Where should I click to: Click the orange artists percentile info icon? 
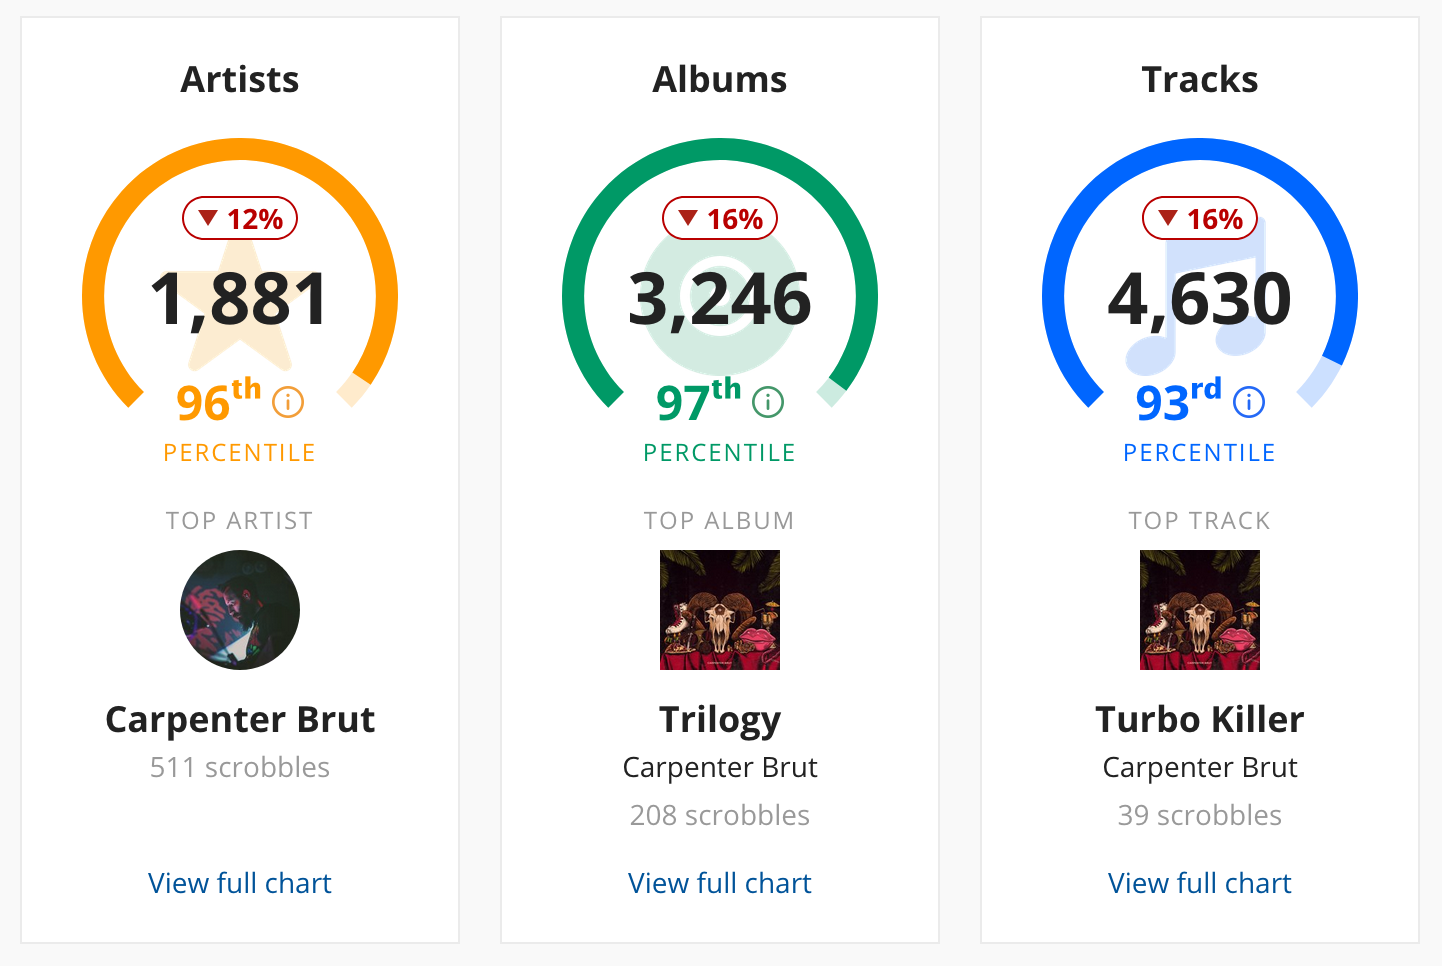pos(288,402)
